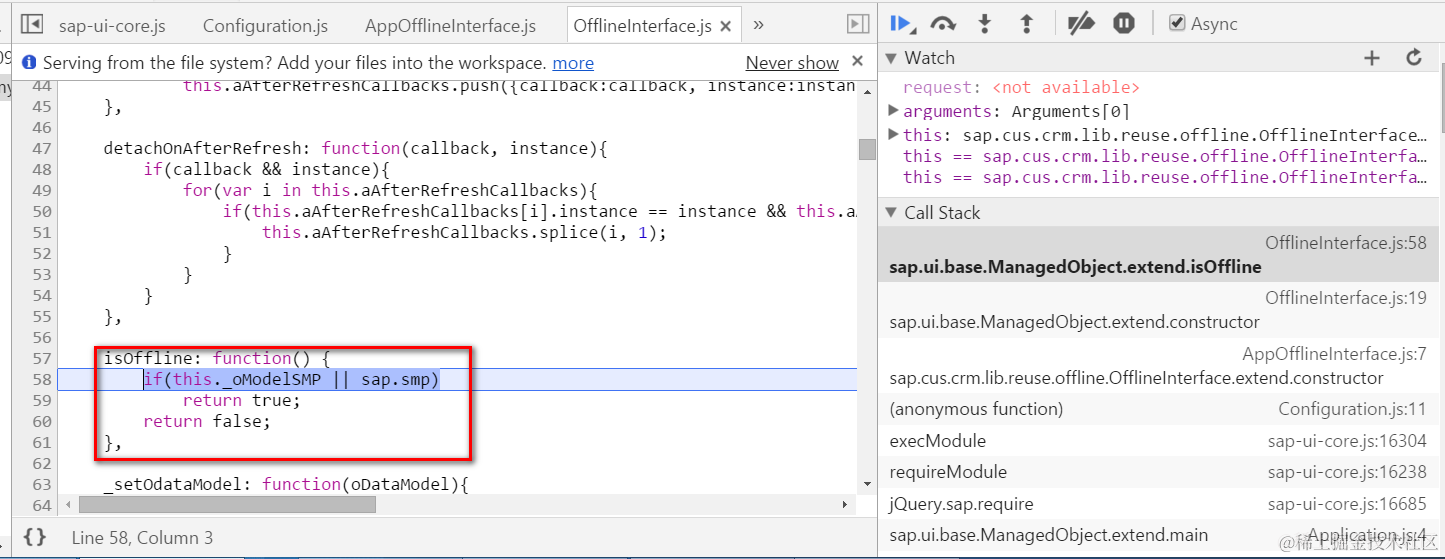Click the 'request: <not available>' watch entry
The width and height of the screenshot is (1445, 559).
[x=1021, y=87]
